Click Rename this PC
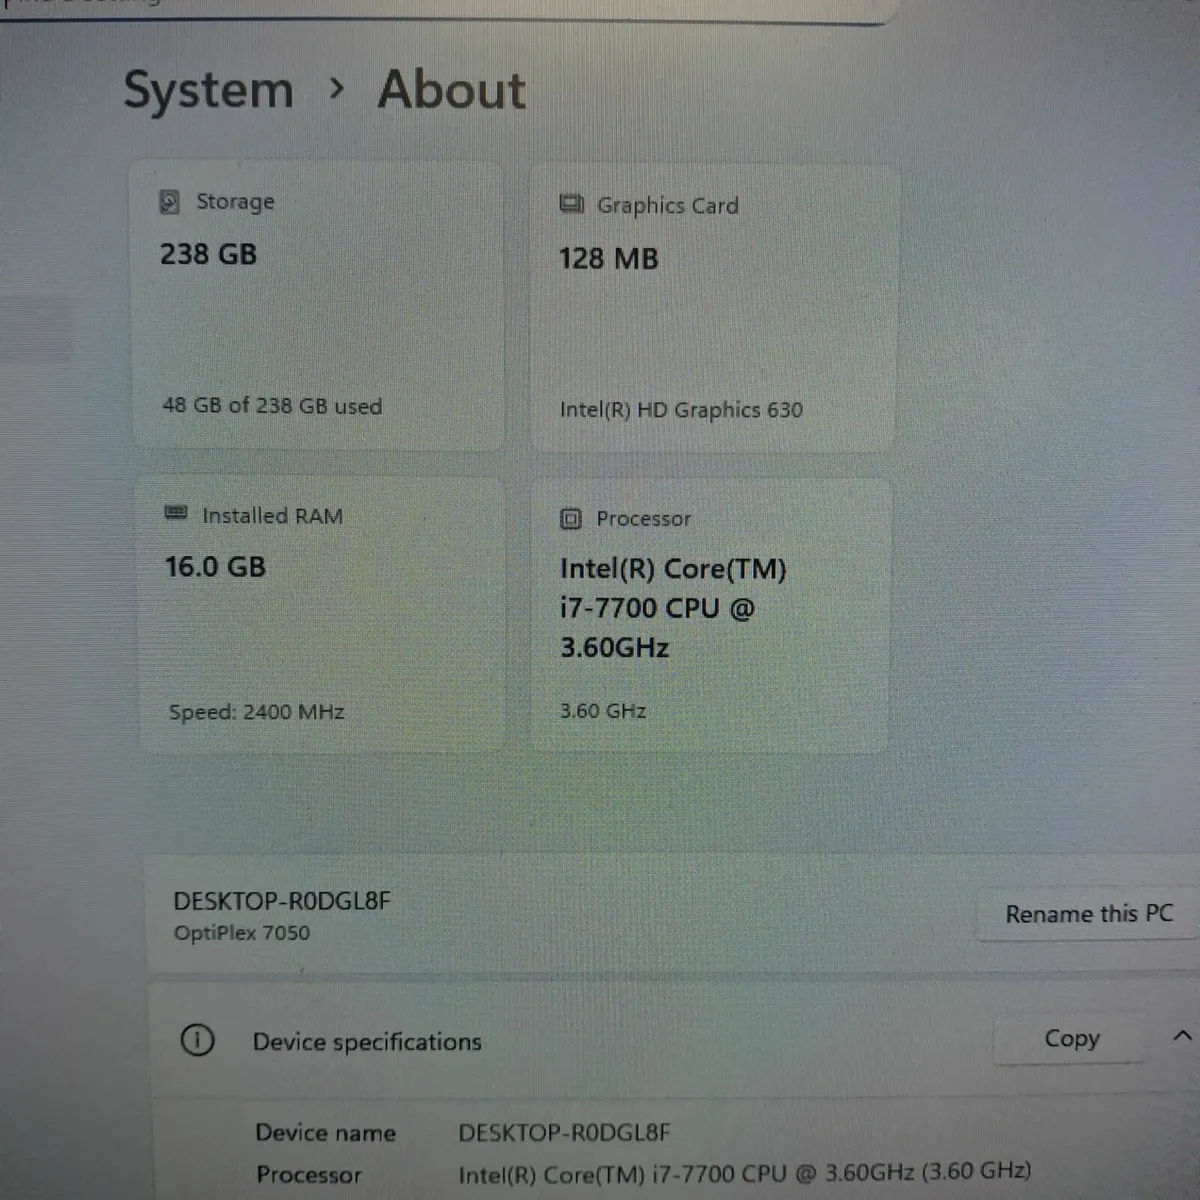Screen dimensions: 1200x1200 (1088, 913)
